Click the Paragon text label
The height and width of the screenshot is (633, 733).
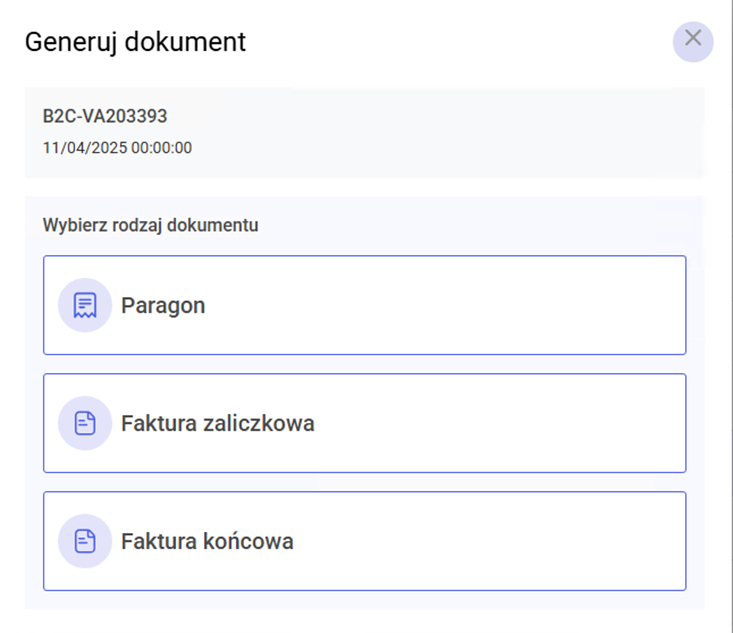(163, 306)
